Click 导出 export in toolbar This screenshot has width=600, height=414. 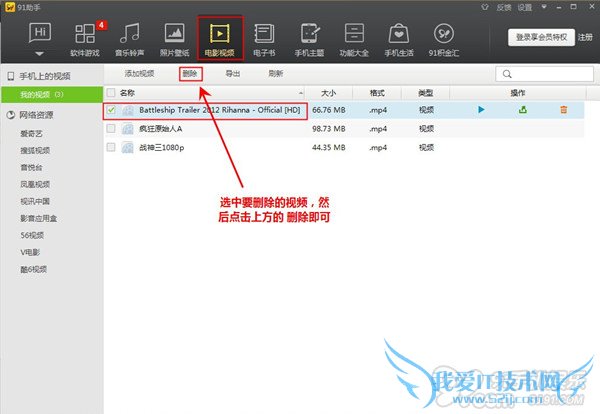pyautogui.click(x=233, y=73)
